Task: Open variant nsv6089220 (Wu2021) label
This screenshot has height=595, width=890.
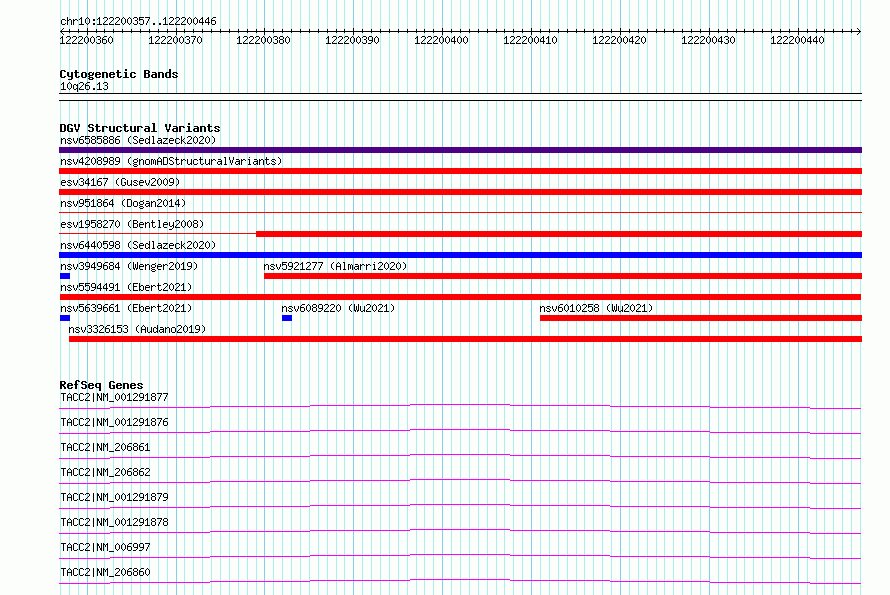Action: click(x=338, y=308)
